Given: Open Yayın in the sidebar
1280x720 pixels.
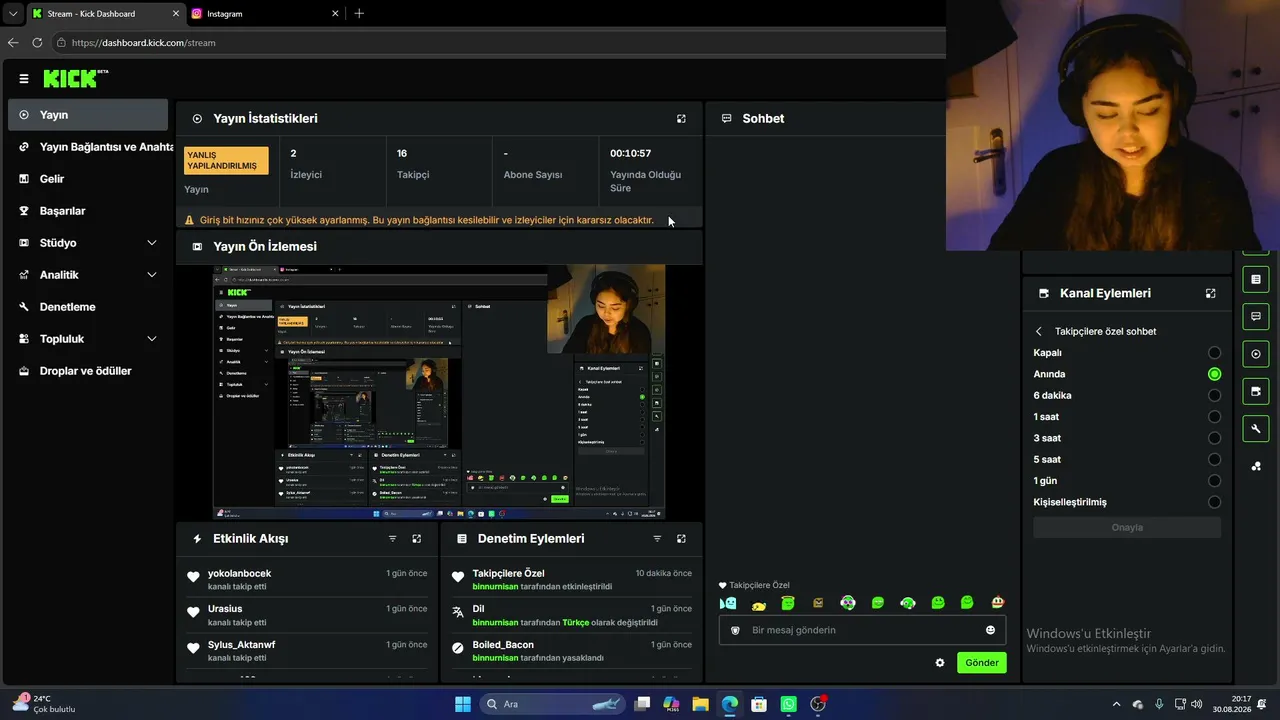Looking at the screenshot, I should pyautogui.click(x=88, y=115).
